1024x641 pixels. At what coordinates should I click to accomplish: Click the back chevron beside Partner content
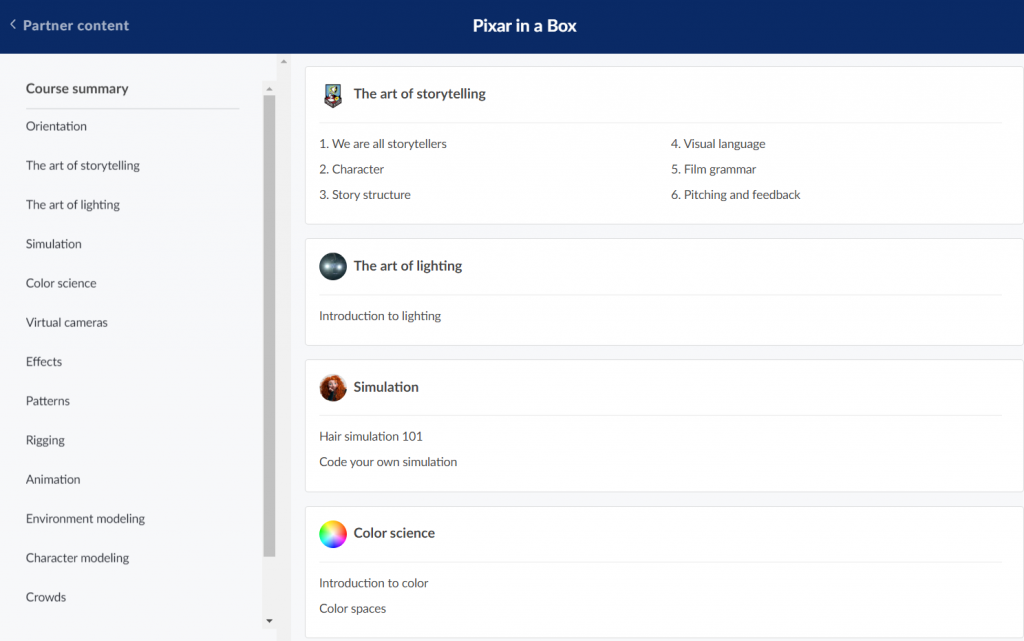click(x=13, y=25)
